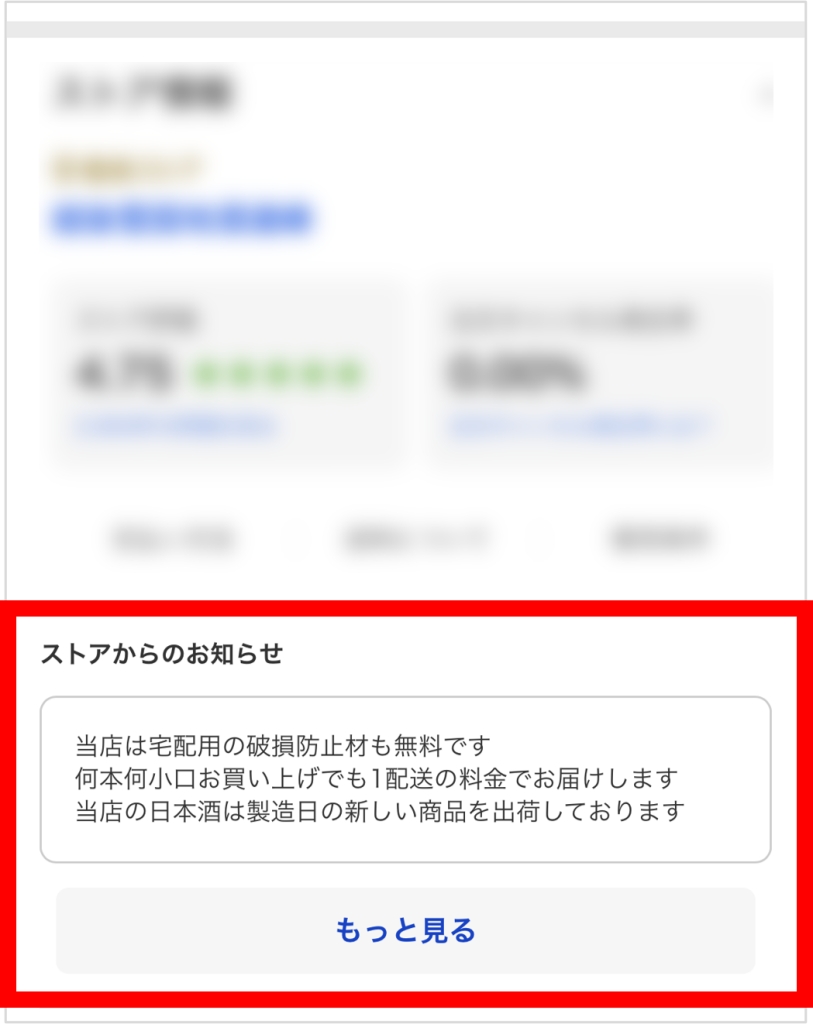Screen dimensions: 813x1024
Task: Open the blurred store name heading
Action: coord(144,93)
